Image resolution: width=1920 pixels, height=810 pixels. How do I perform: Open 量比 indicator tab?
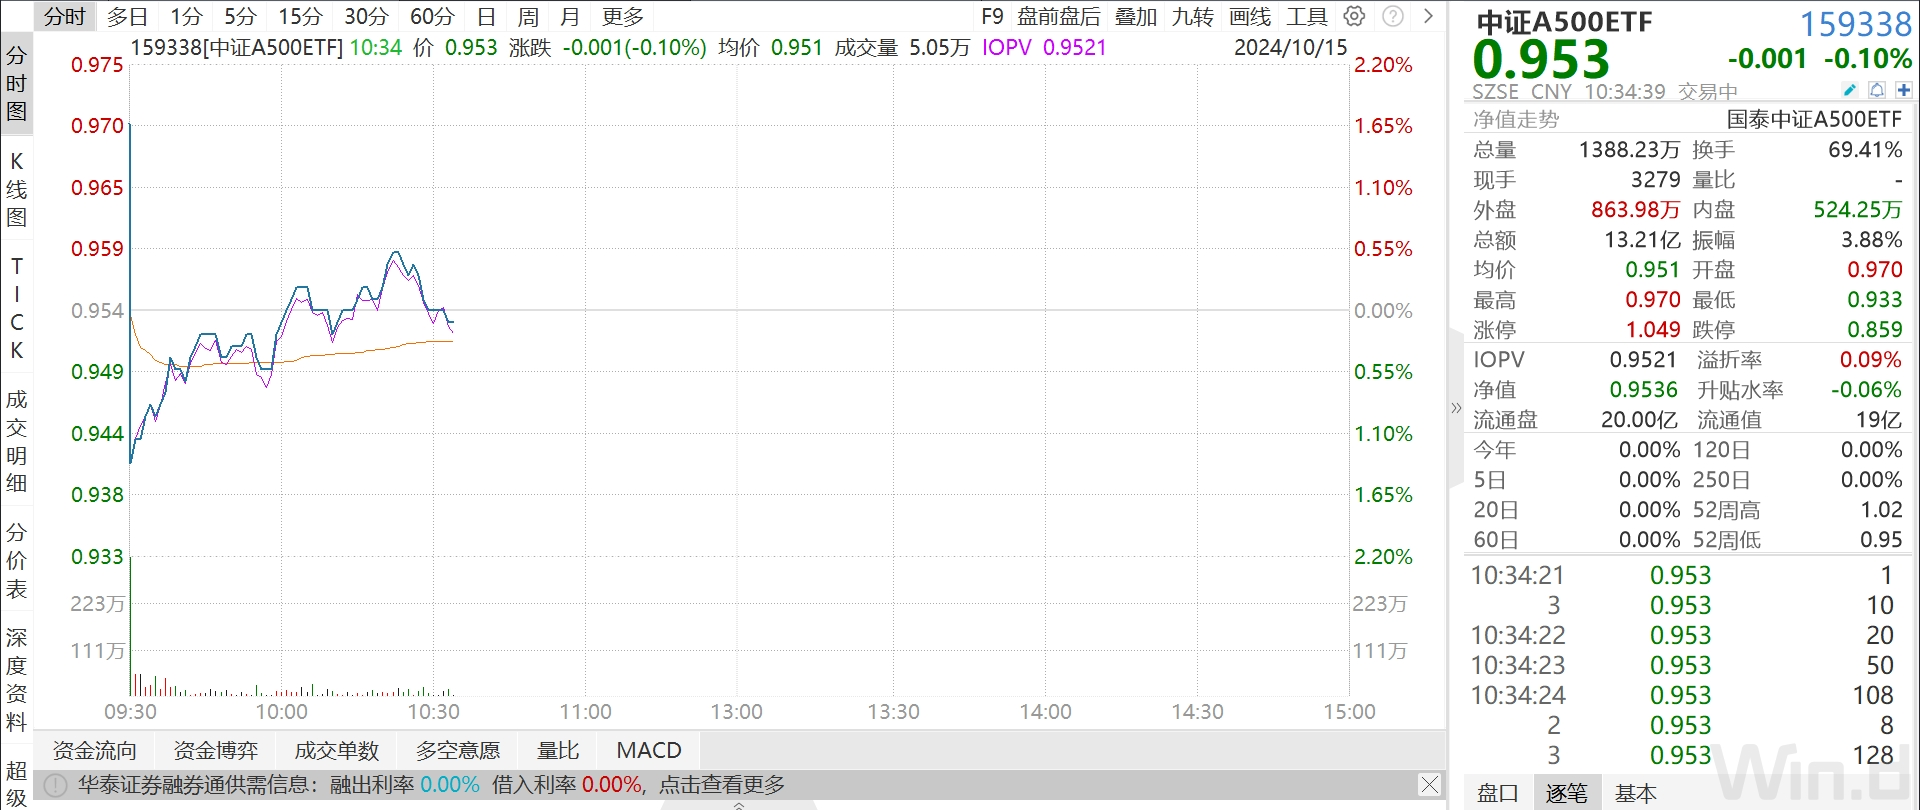pos(558,750)
